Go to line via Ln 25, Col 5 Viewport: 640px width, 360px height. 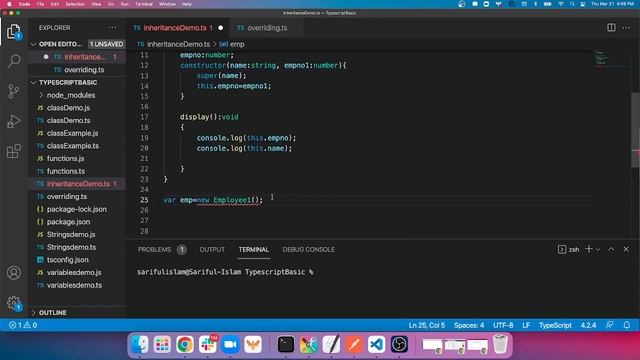coord(427,325)
